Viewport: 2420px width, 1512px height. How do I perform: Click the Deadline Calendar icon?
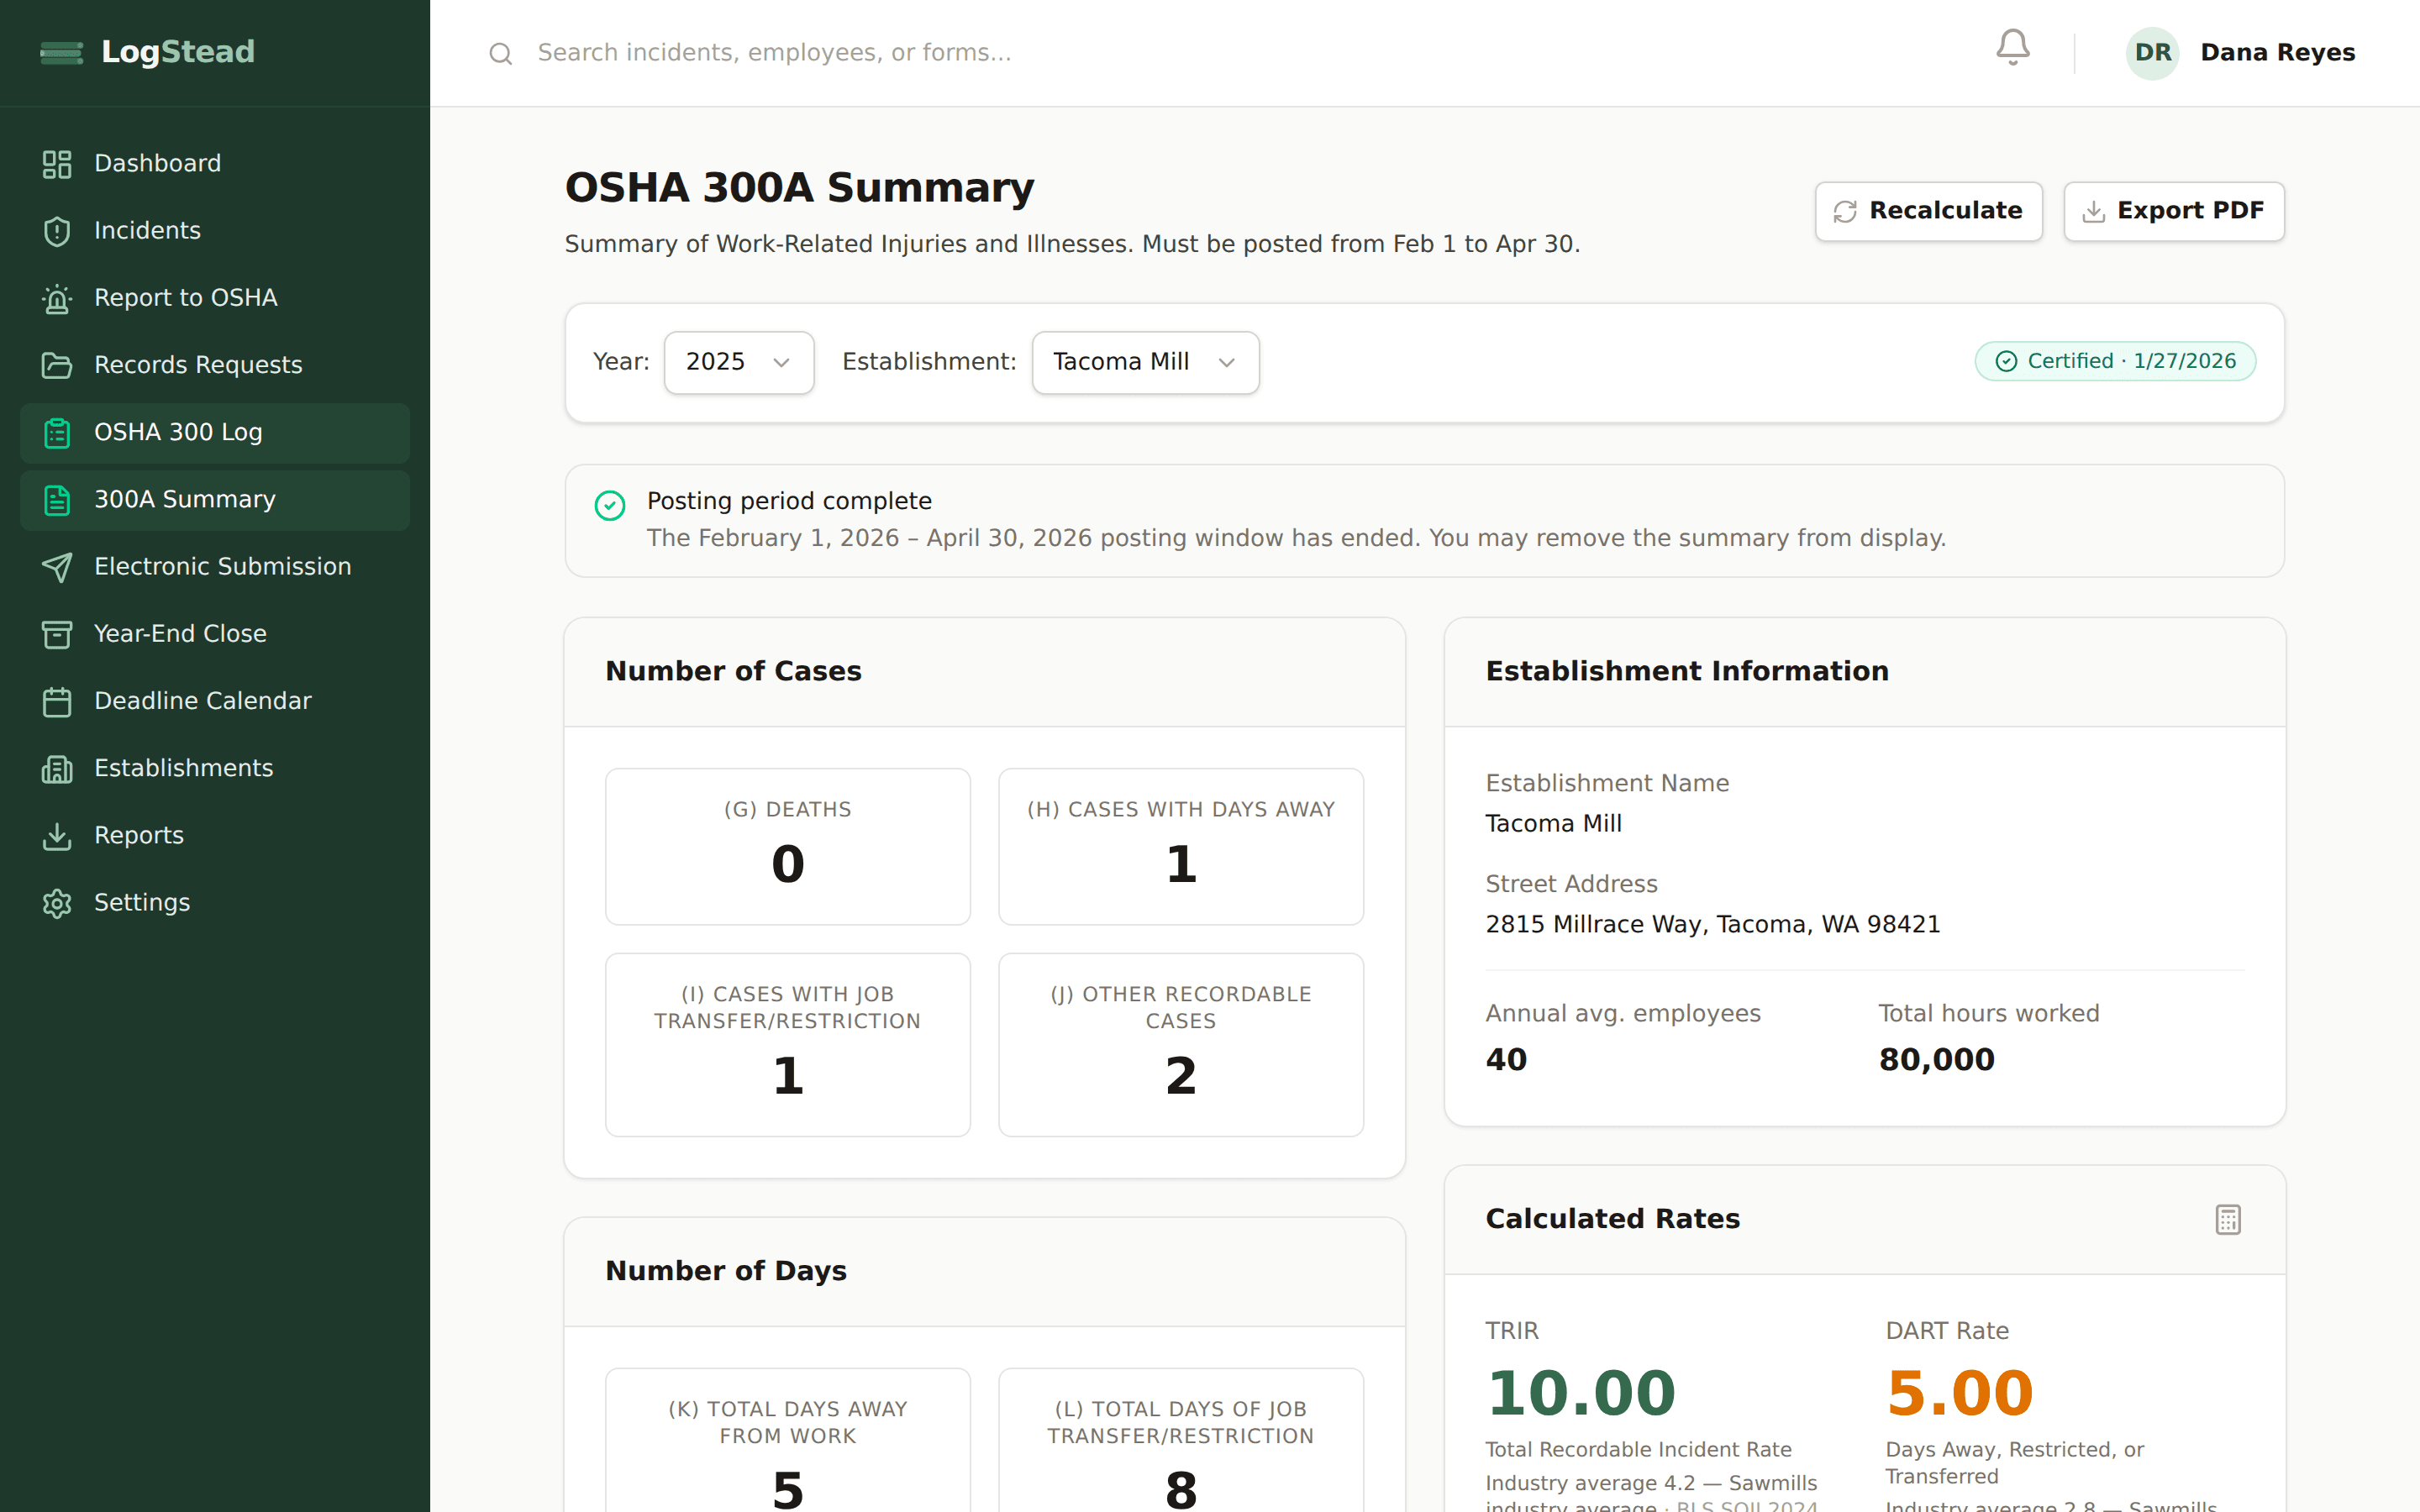(57, 701)
